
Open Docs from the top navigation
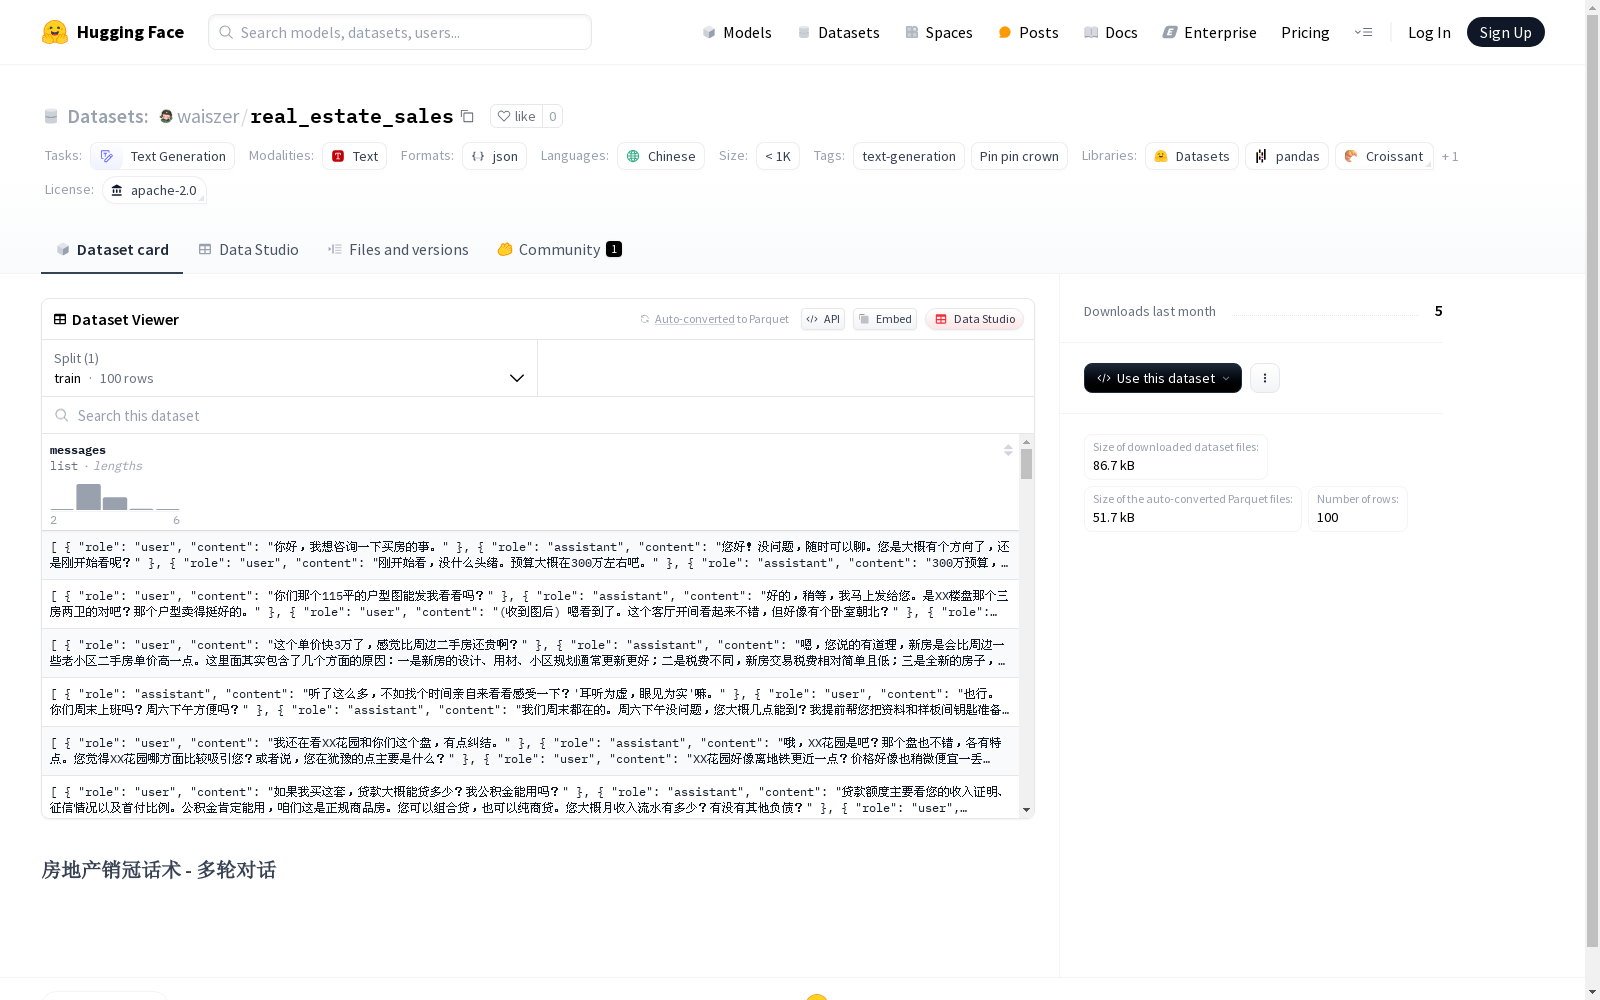click(1111, 32)
